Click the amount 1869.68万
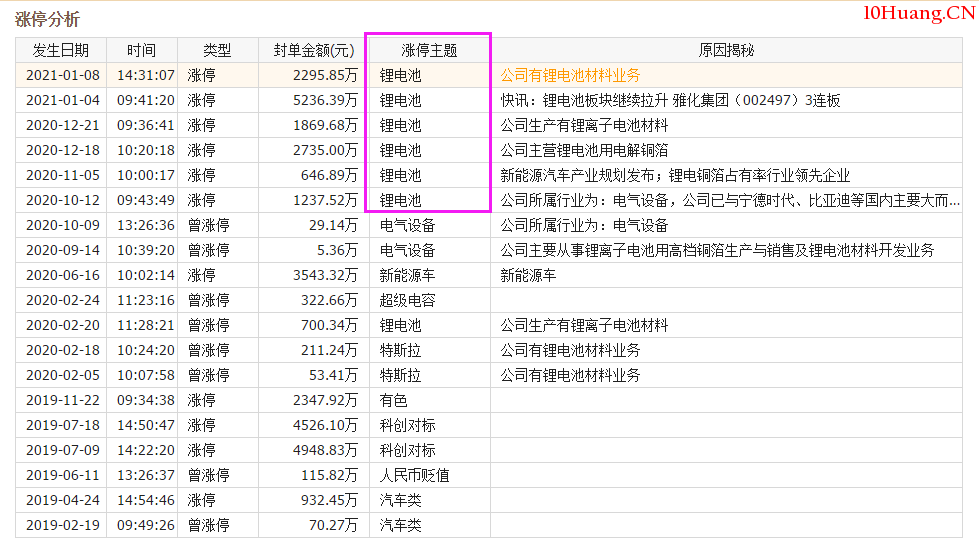Screen dimensions: 979x546 point(325,126)
